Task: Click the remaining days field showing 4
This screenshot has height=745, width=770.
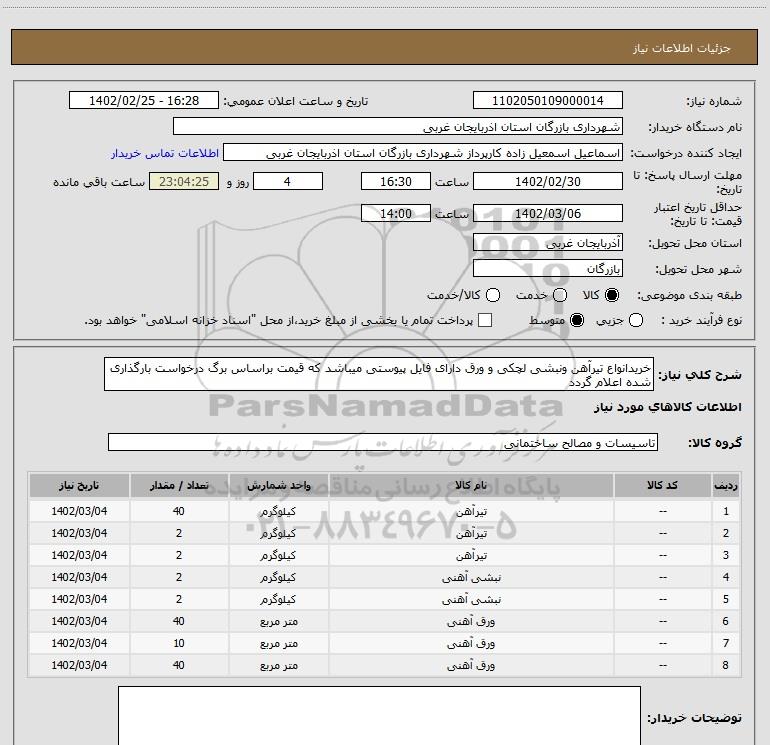Action: click(x=288, y=182)
